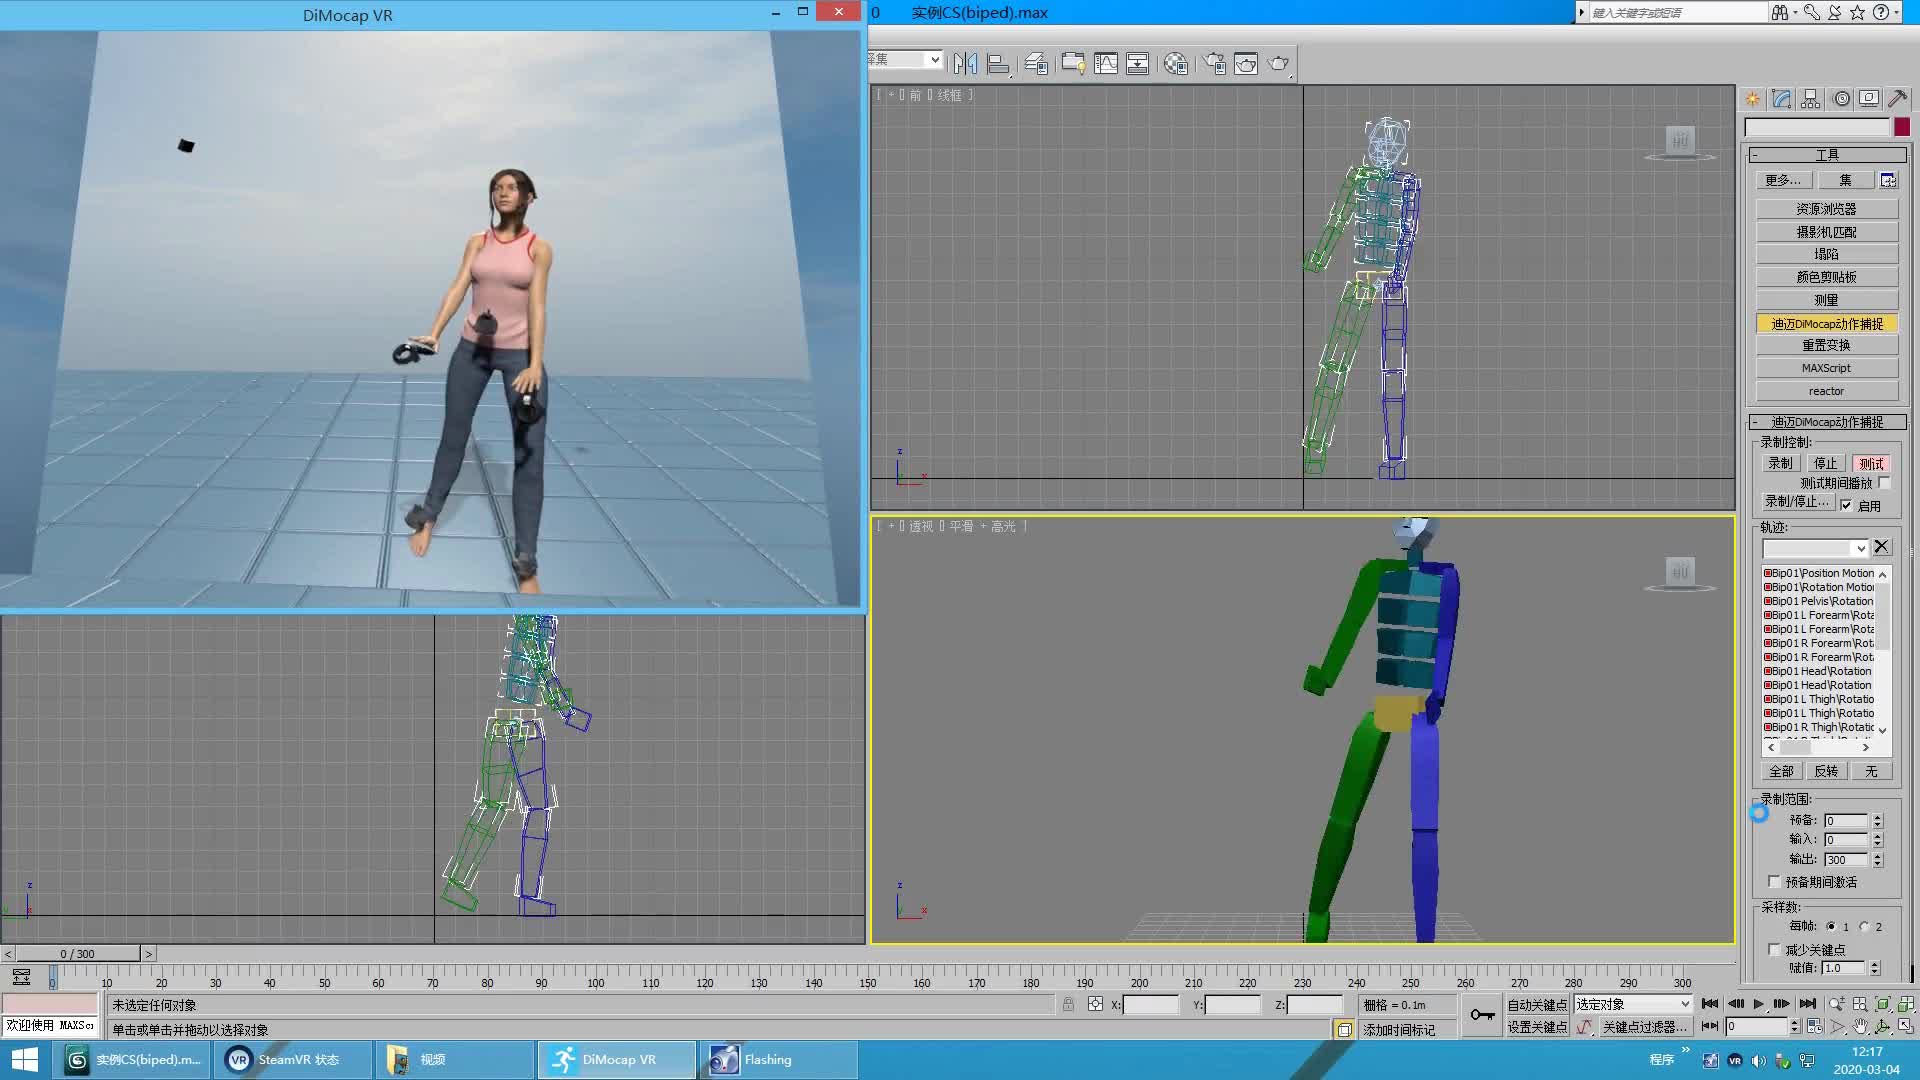Open the Render Setup icon
This screenshot has height=1080, width=1920.
click(1214, 63)
